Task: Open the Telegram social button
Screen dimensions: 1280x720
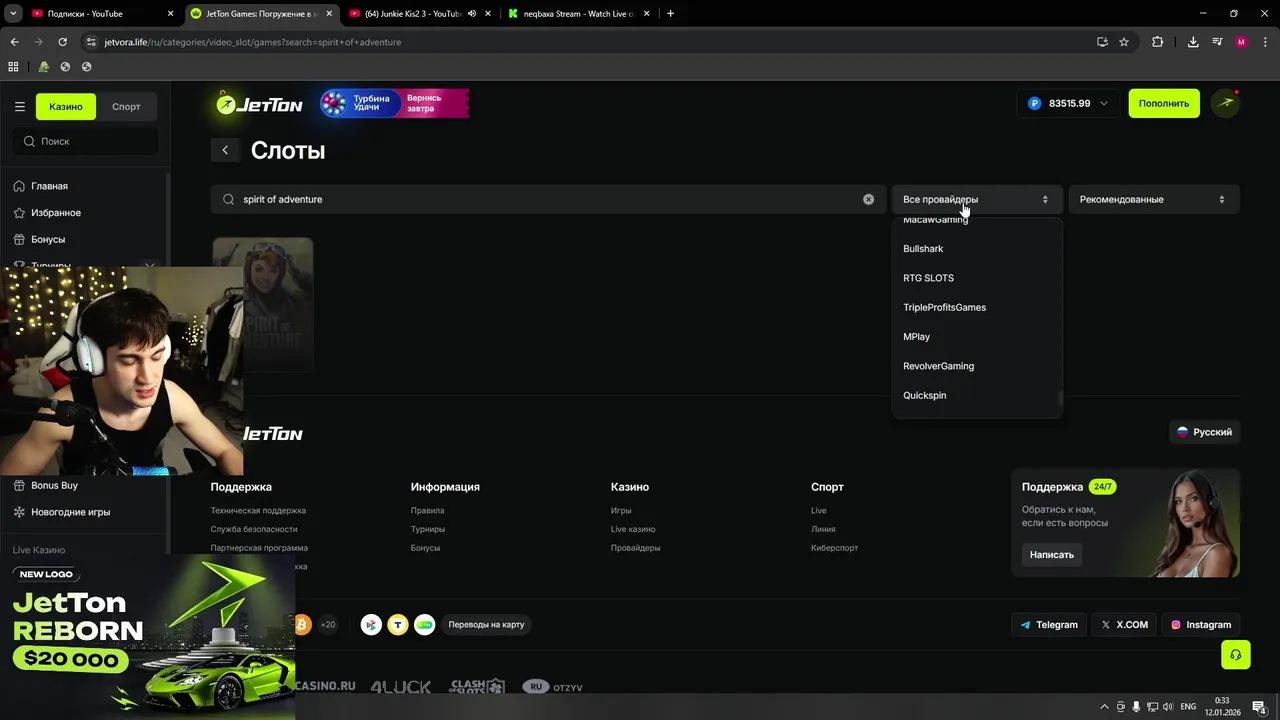Action: (1049, 625)
